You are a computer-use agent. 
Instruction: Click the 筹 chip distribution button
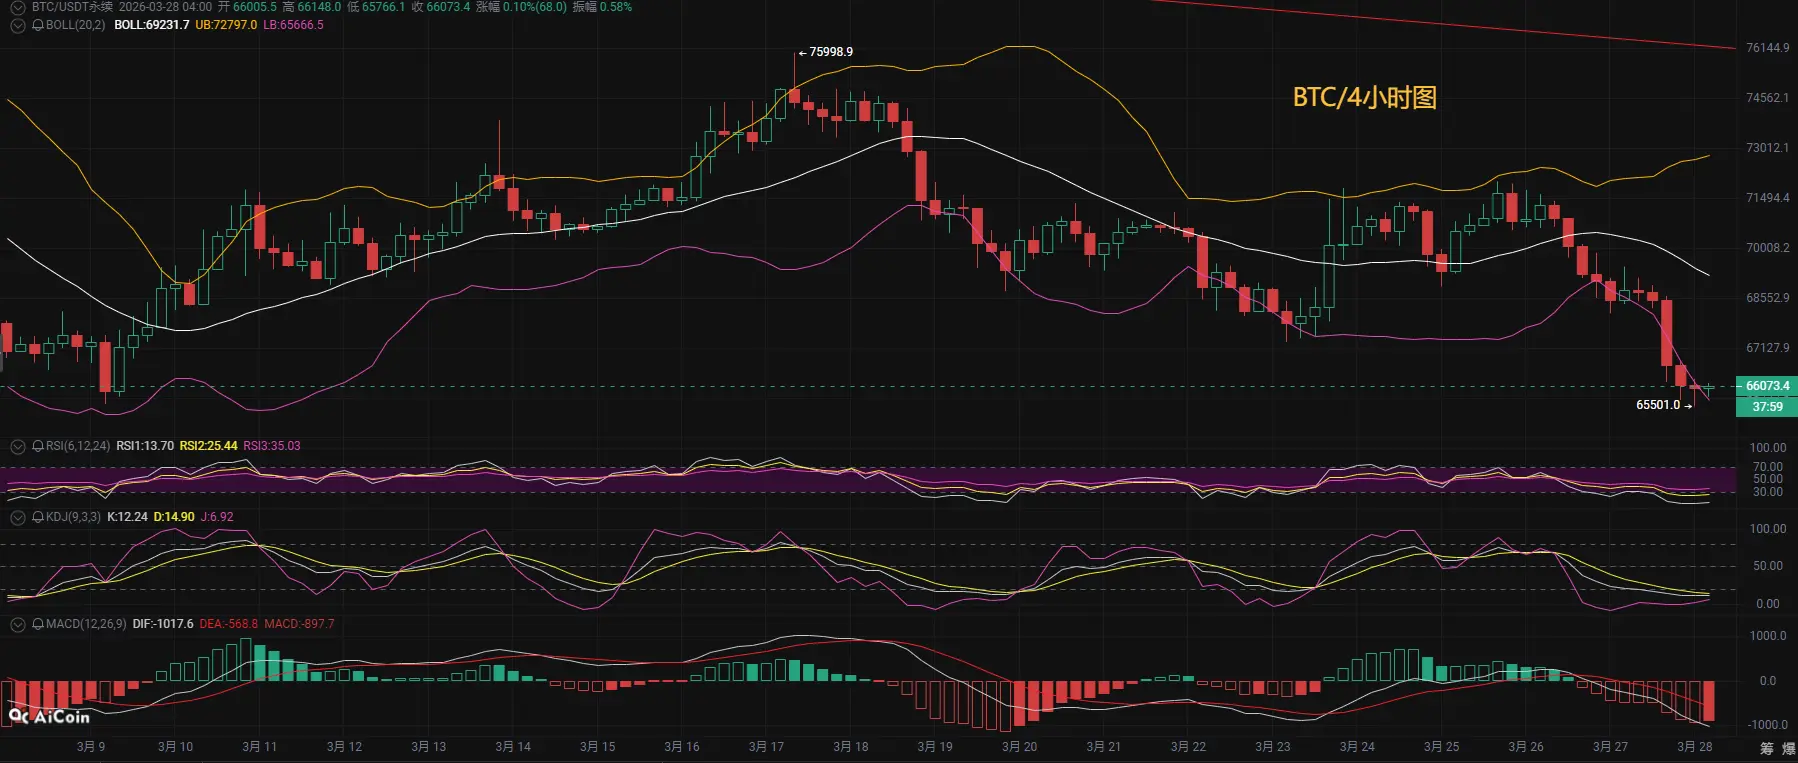[1767, 748]
